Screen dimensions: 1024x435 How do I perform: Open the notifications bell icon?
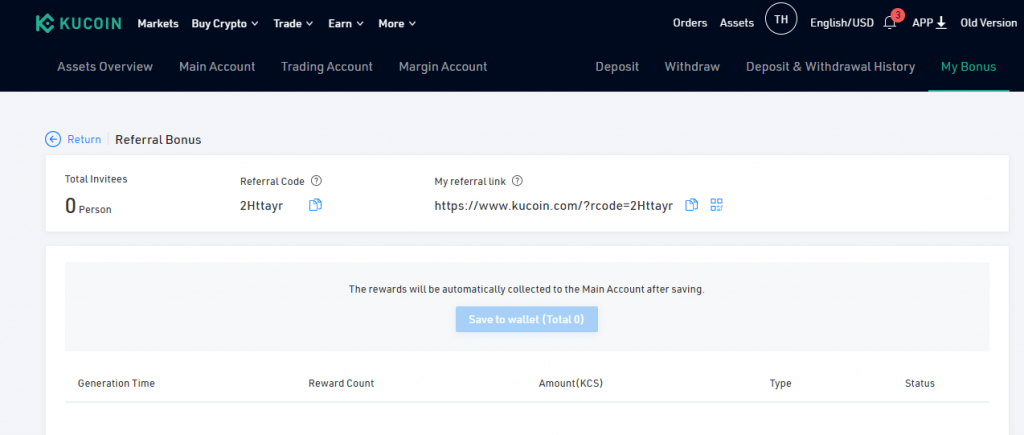click(889, 24)
